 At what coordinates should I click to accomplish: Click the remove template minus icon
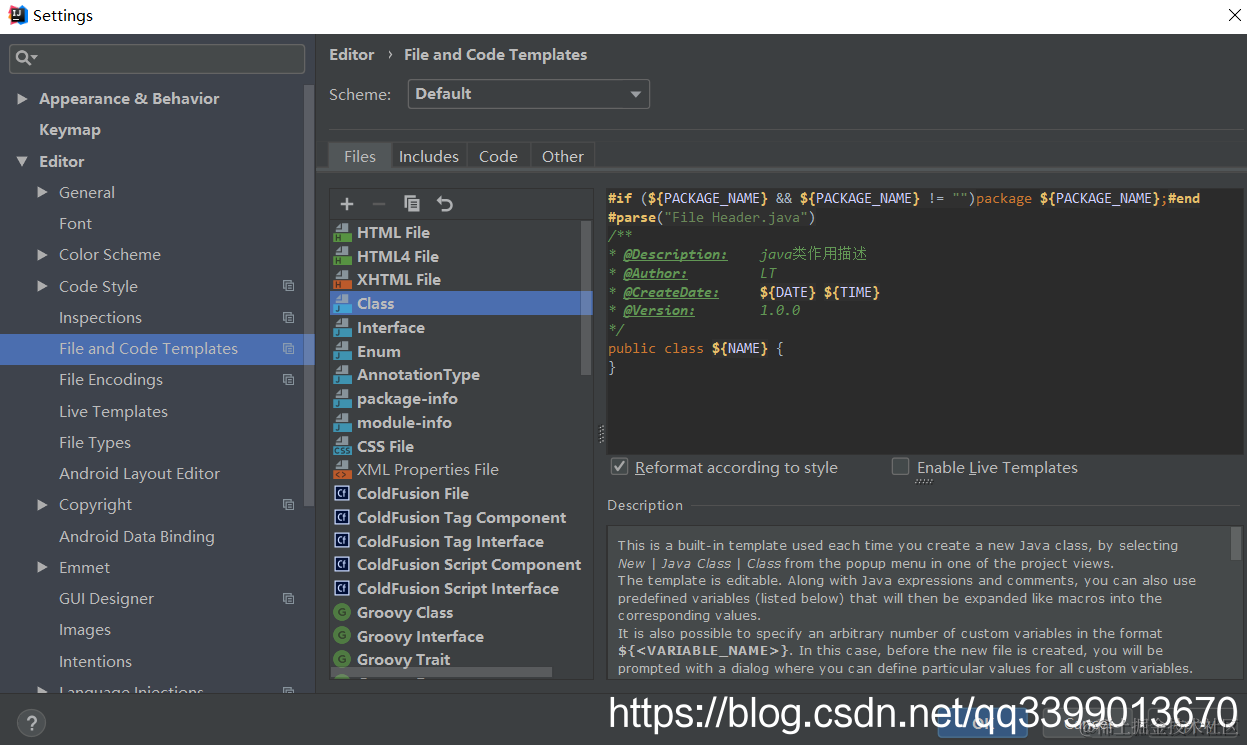[378, 204]
